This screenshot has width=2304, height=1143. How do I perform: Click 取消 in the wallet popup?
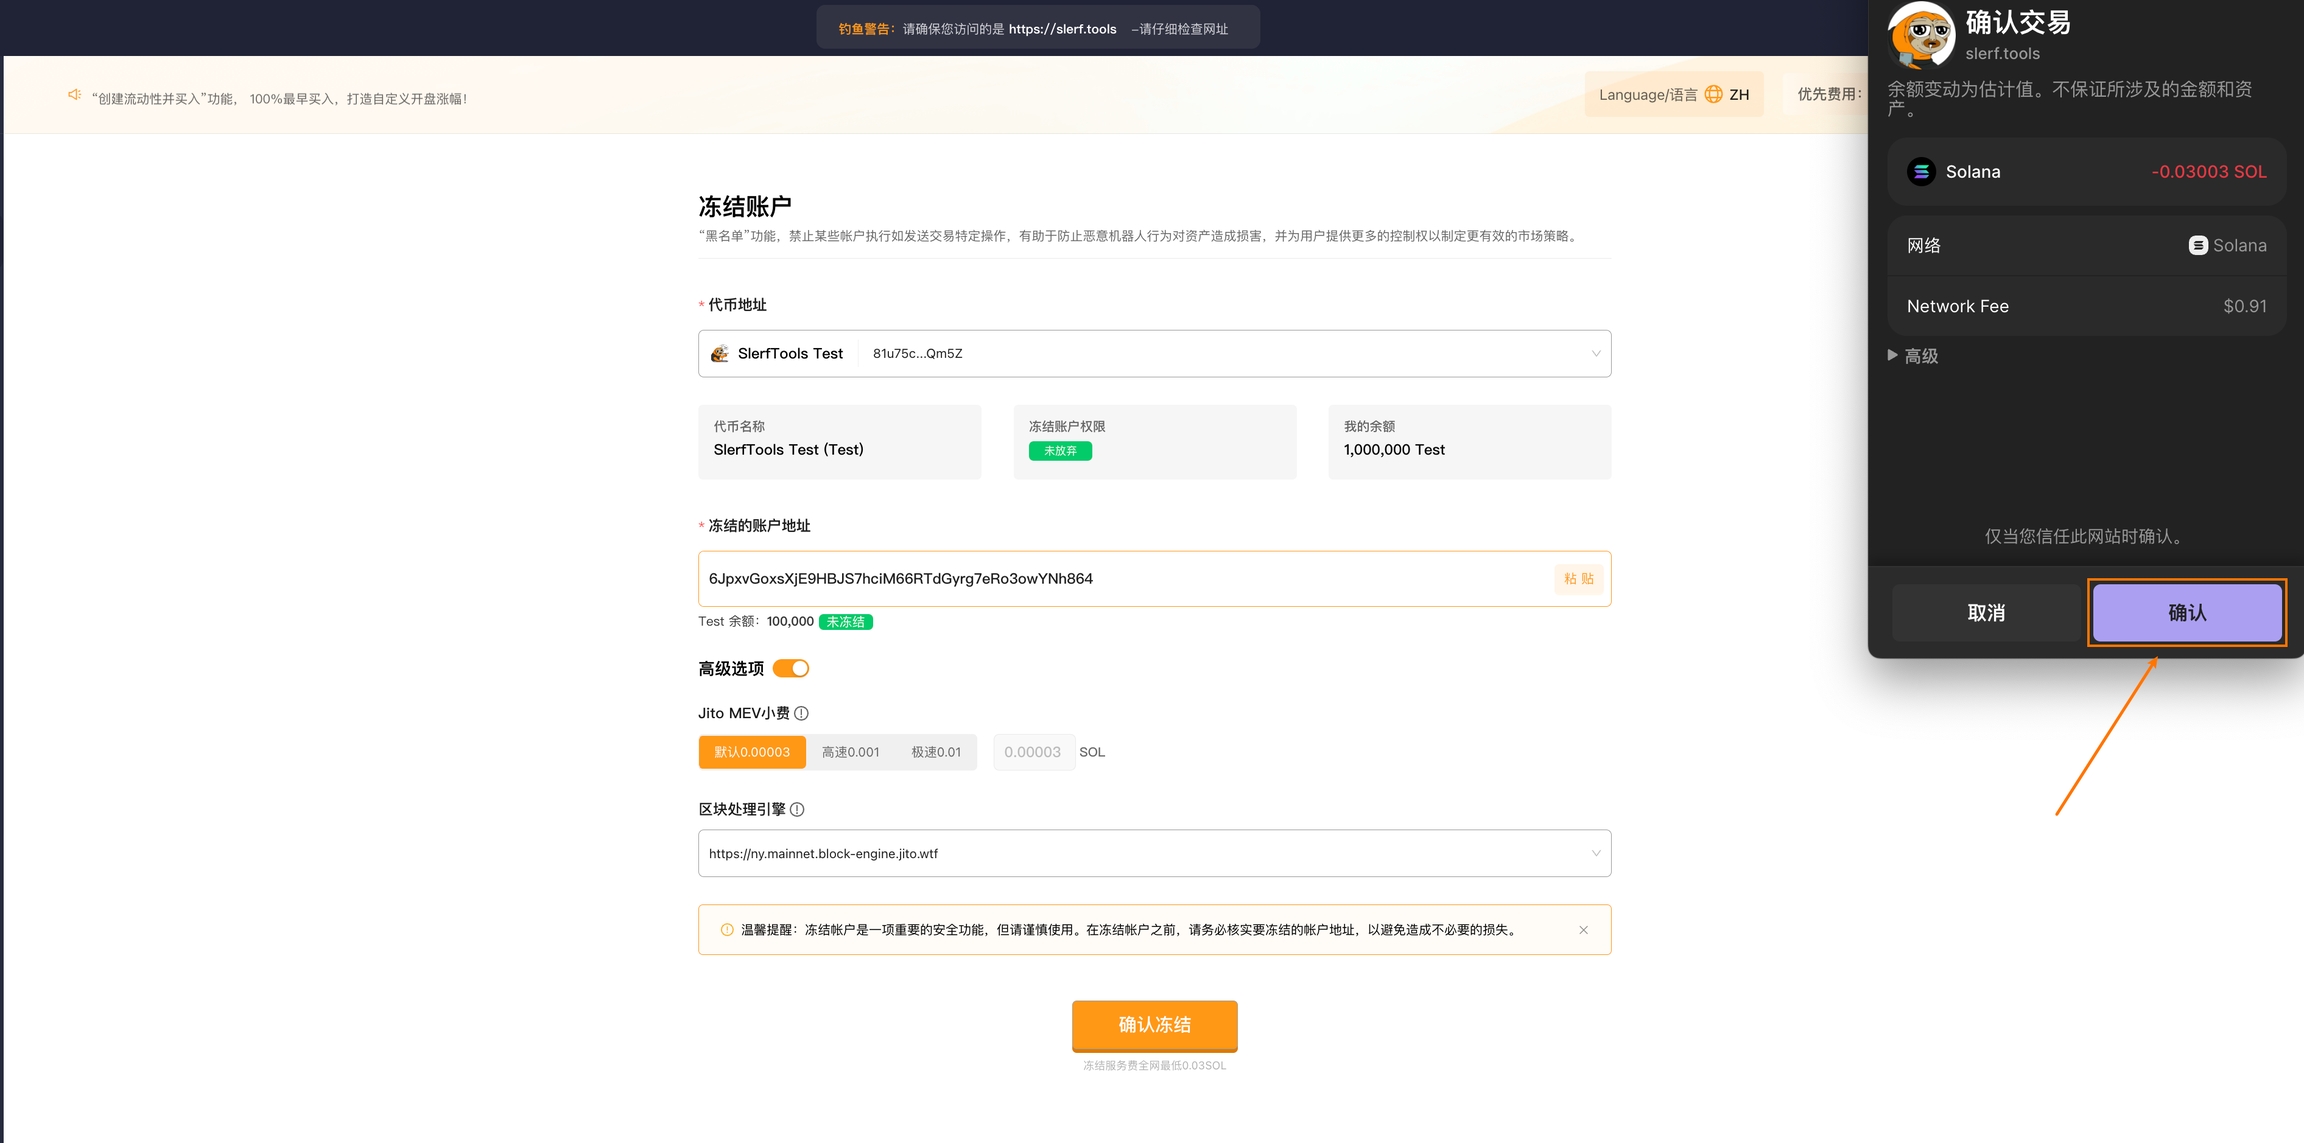point(1986,613)
